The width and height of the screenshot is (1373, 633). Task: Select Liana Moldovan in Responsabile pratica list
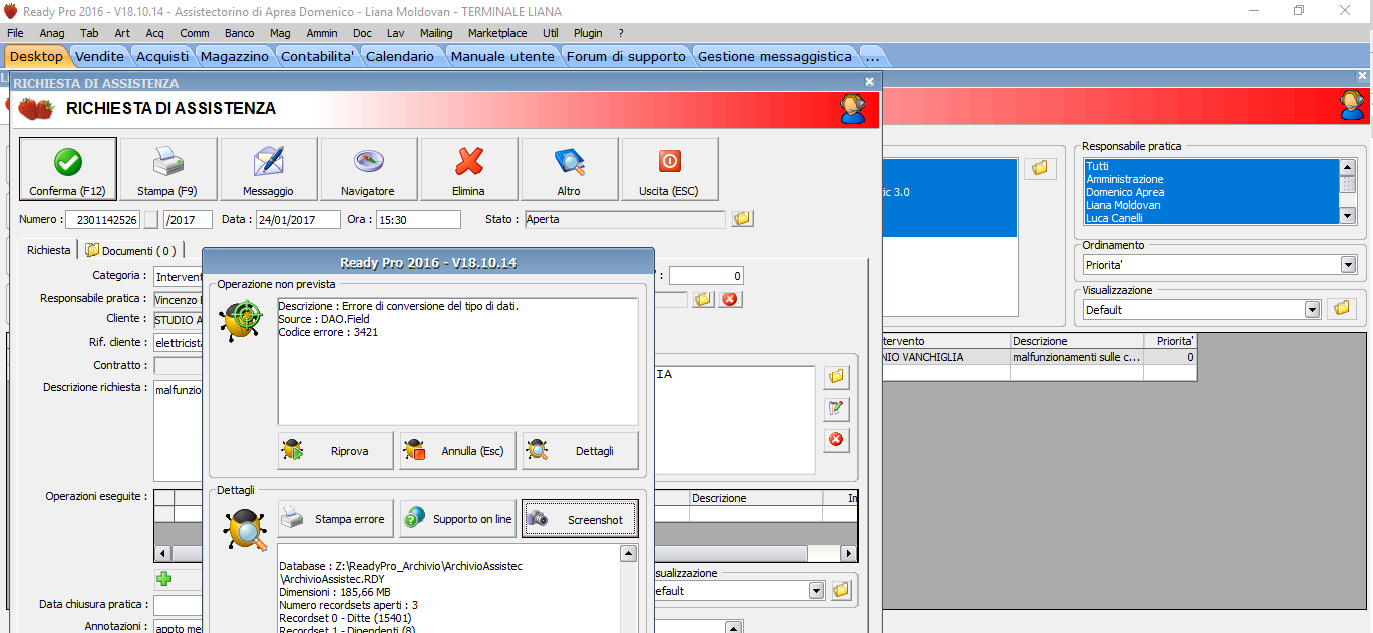click(x=1211, y=205)
